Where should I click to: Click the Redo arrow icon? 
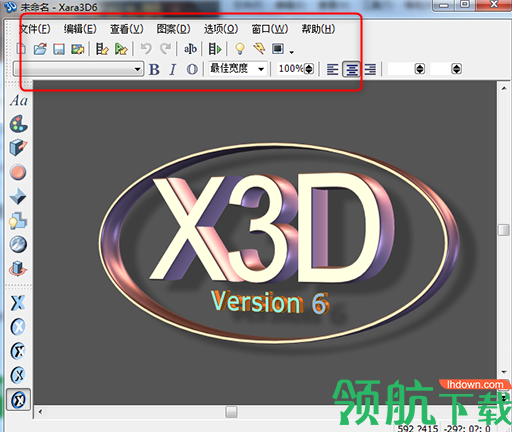click(x=166, y=49)
